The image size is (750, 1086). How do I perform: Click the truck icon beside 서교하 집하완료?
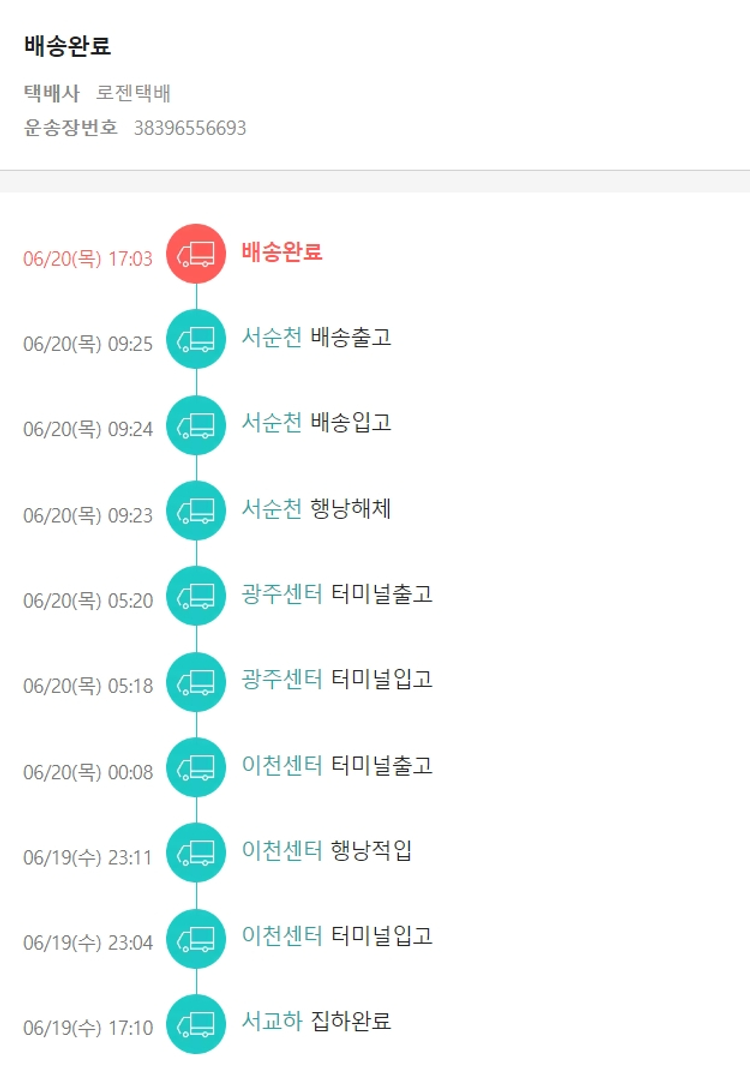click(x=196, y=1024)
